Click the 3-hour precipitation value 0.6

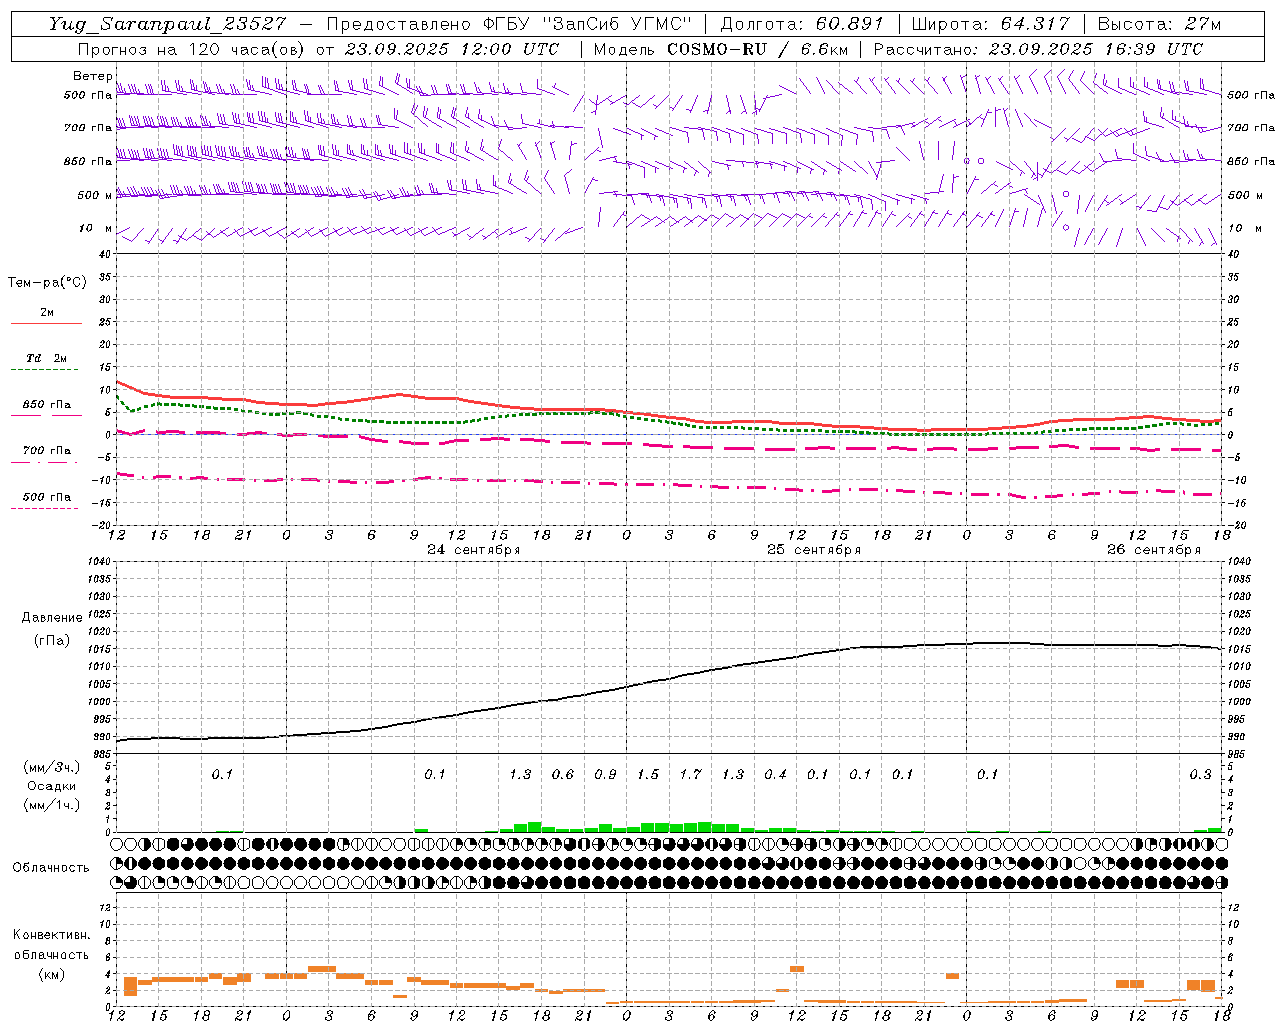[x=563, y=774]
